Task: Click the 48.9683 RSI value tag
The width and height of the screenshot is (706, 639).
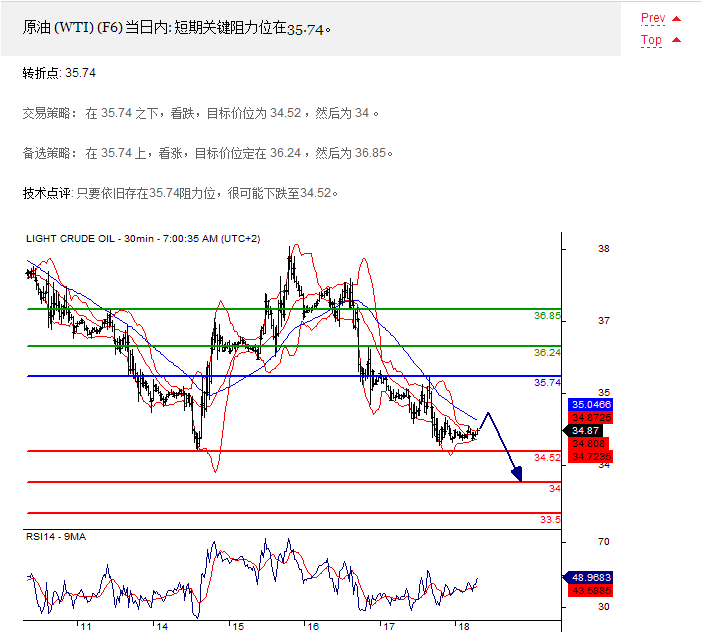Action: coord(589,577)
